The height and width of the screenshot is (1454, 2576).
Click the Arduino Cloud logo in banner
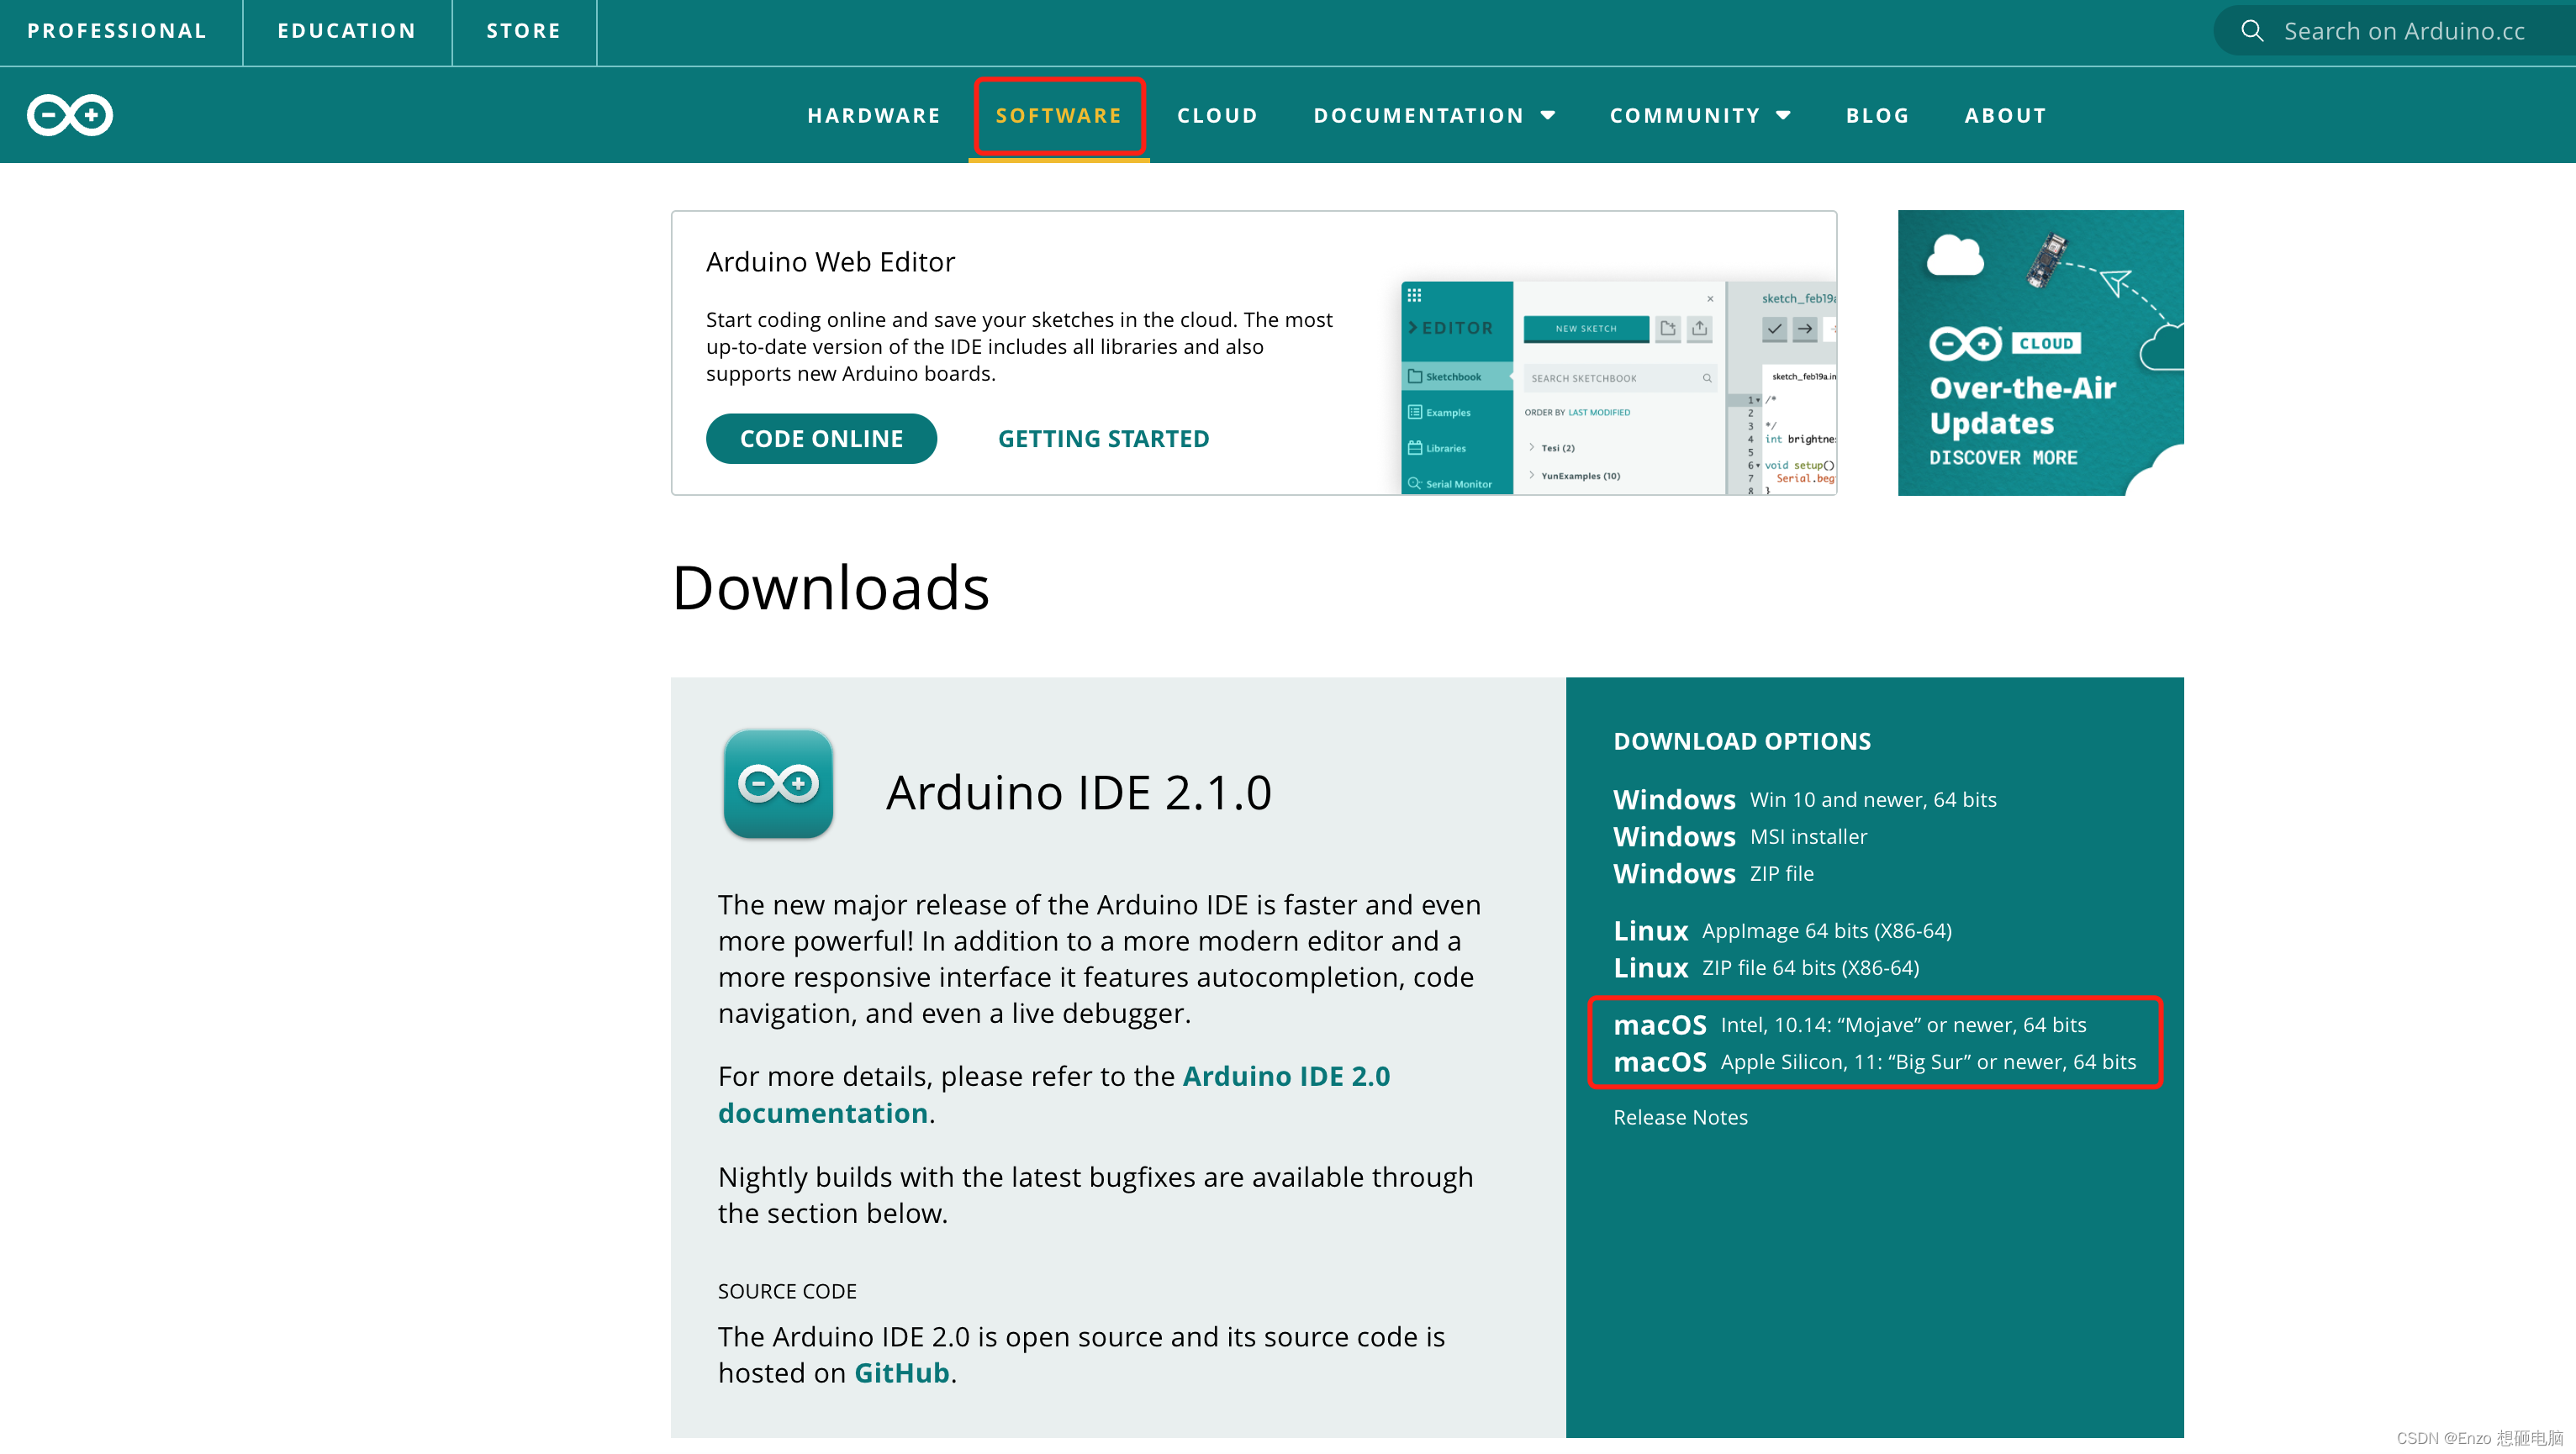pos(1966,343)
